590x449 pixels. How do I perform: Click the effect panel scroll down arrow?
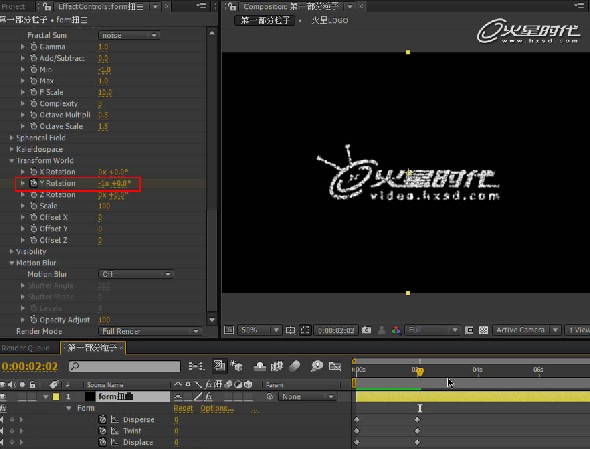point(212,320)
